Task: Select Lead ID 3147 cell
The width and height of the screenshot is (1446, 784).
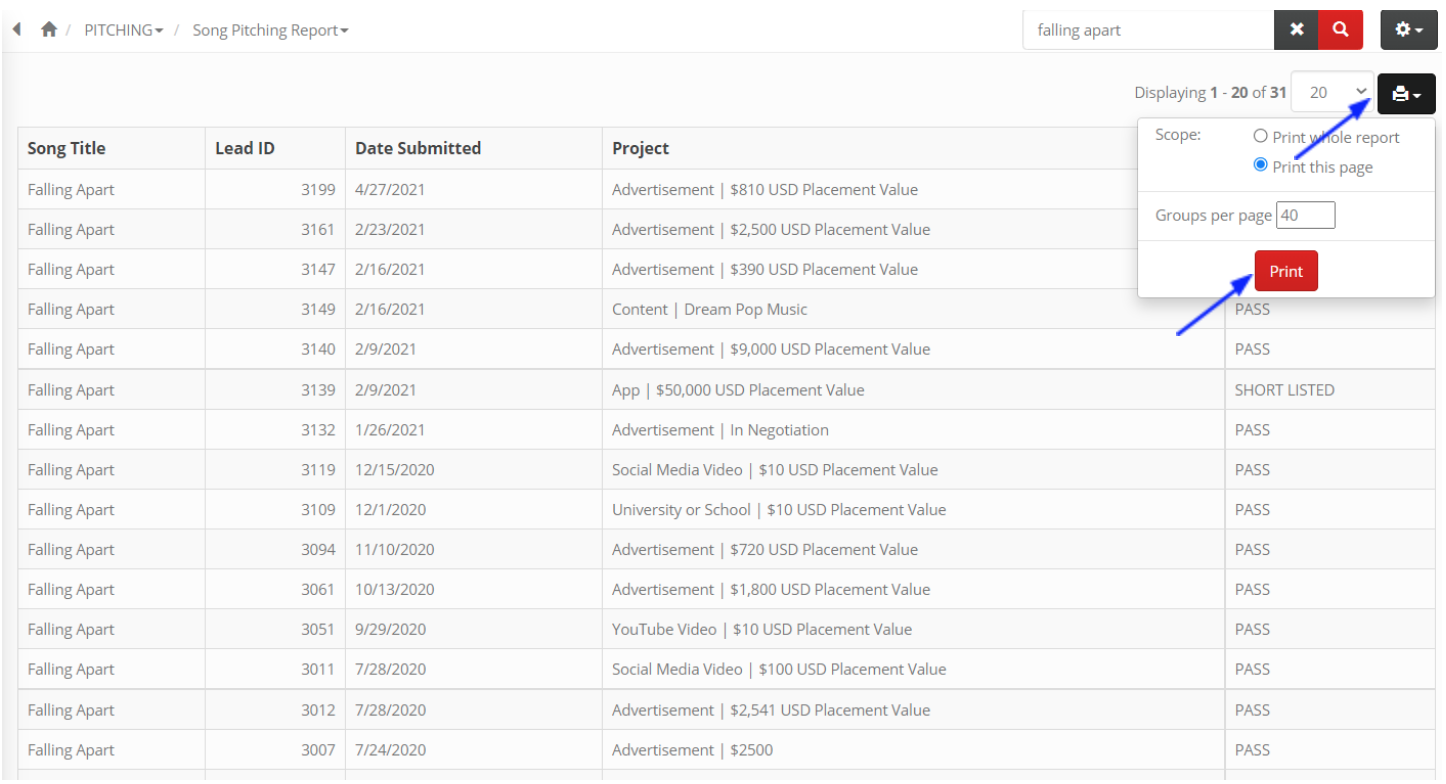Action: (x=275, y=269)
